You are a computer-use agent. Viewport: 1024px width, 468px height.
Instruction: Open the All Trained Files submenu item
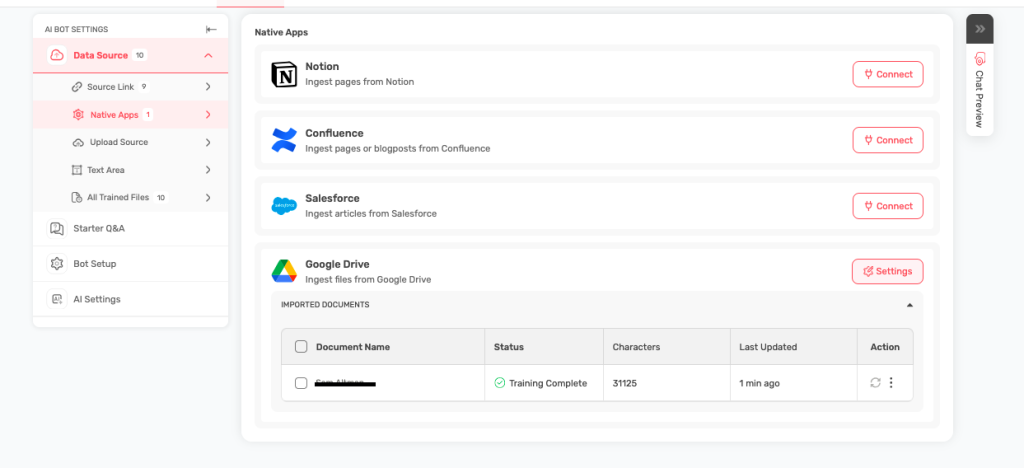(x=131, y=197)
